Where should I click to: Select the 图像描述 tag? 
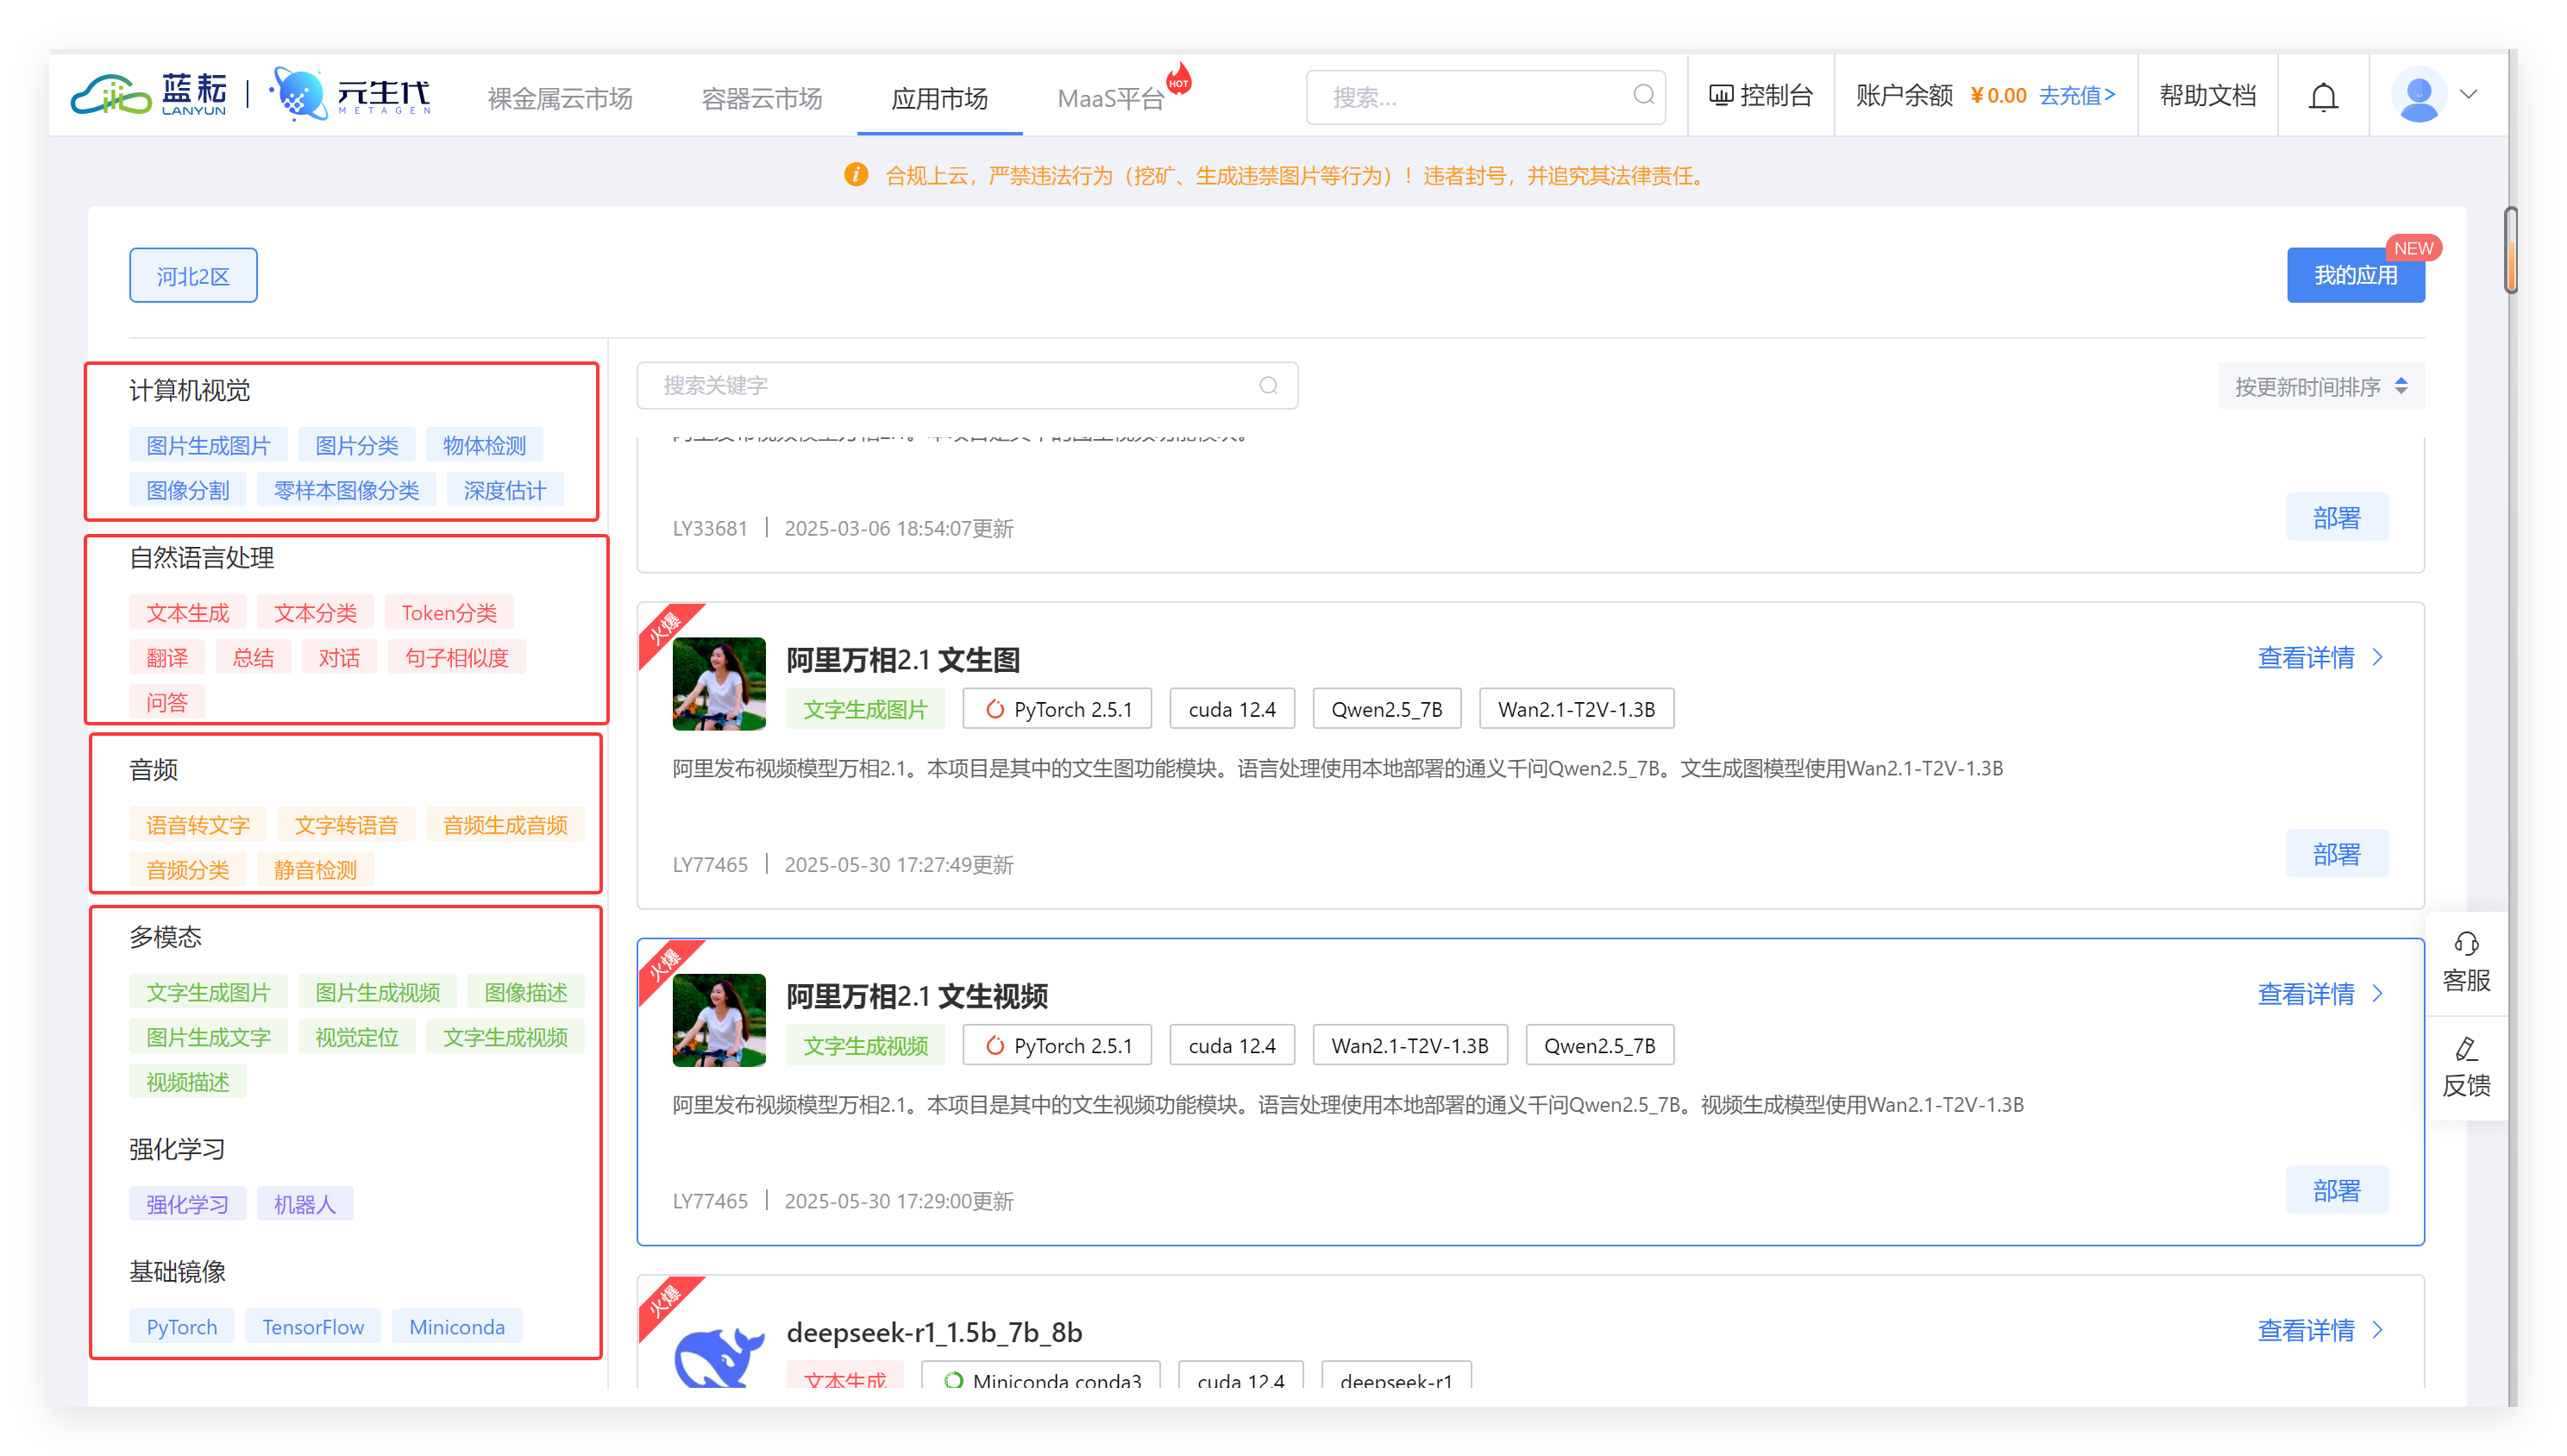[526, 992]
